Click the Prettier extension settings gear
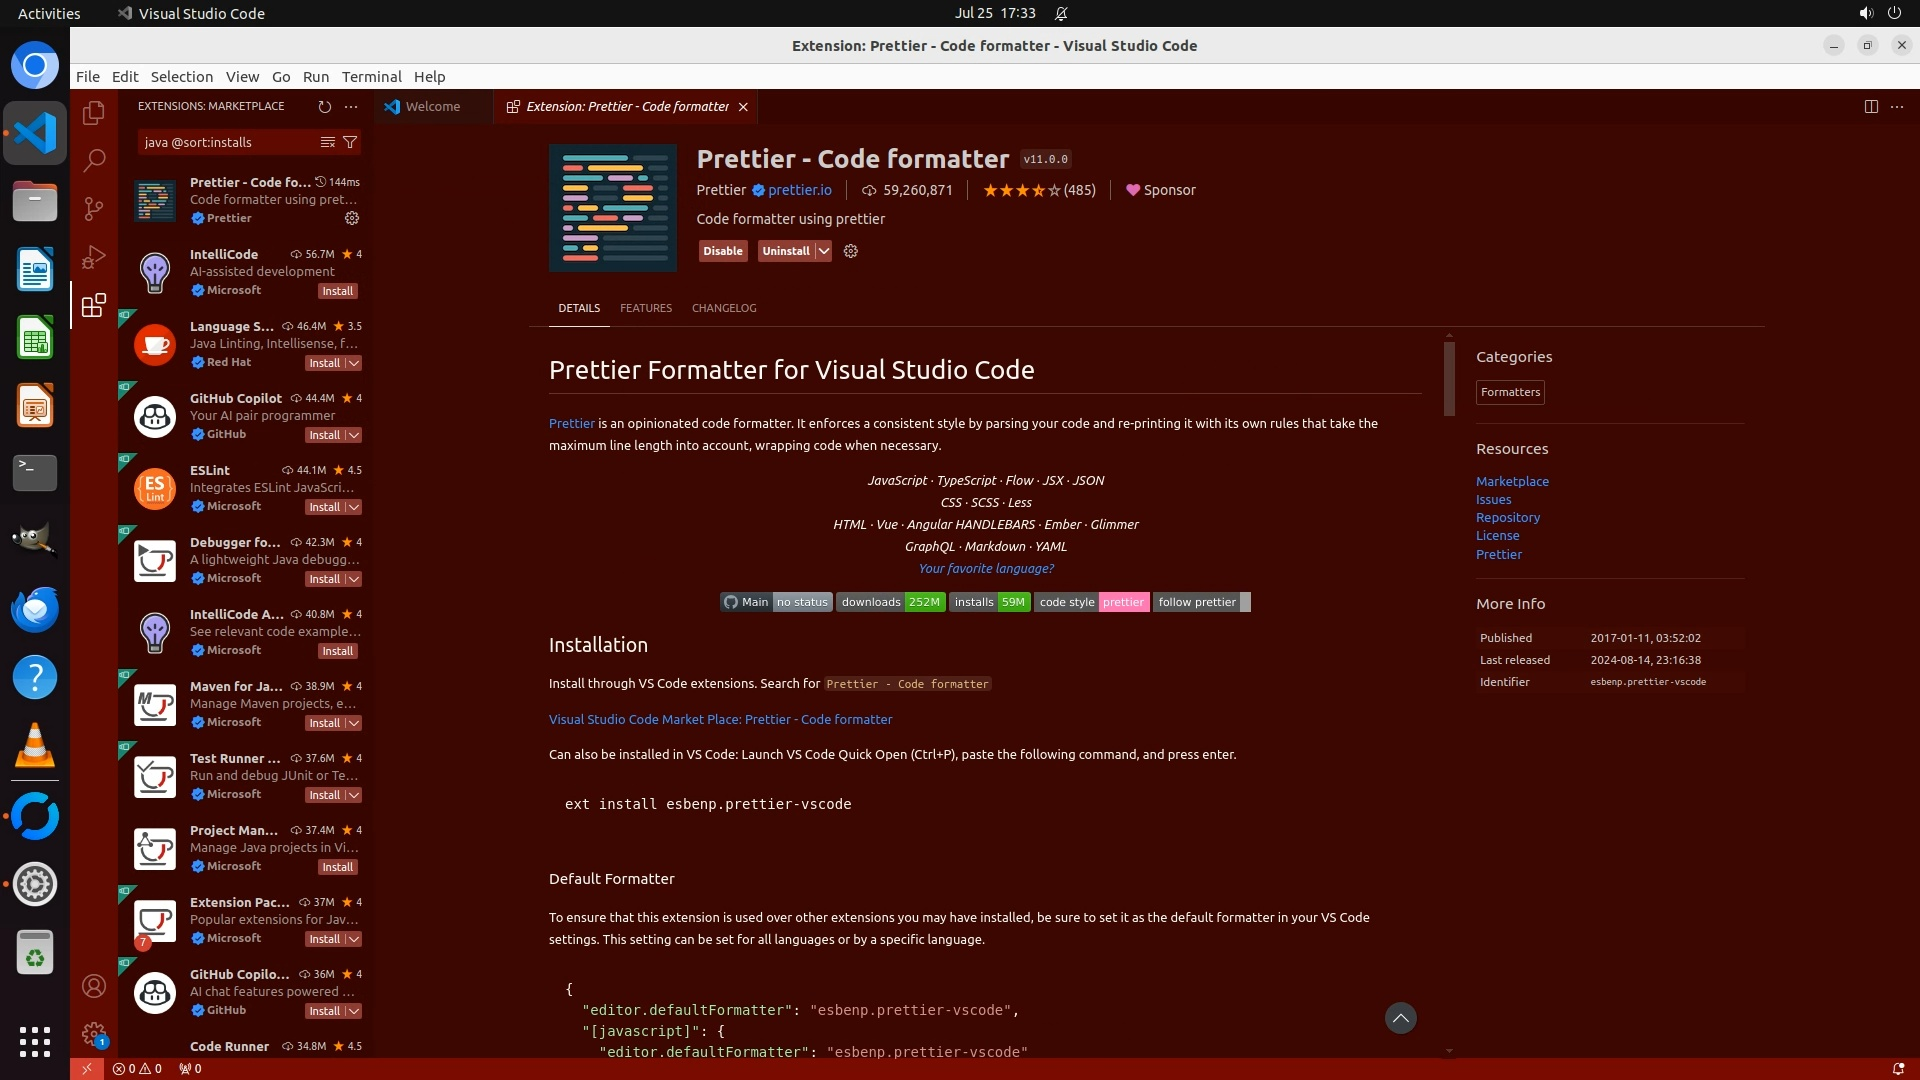The image size is (1920, 1080). (851, 251)
